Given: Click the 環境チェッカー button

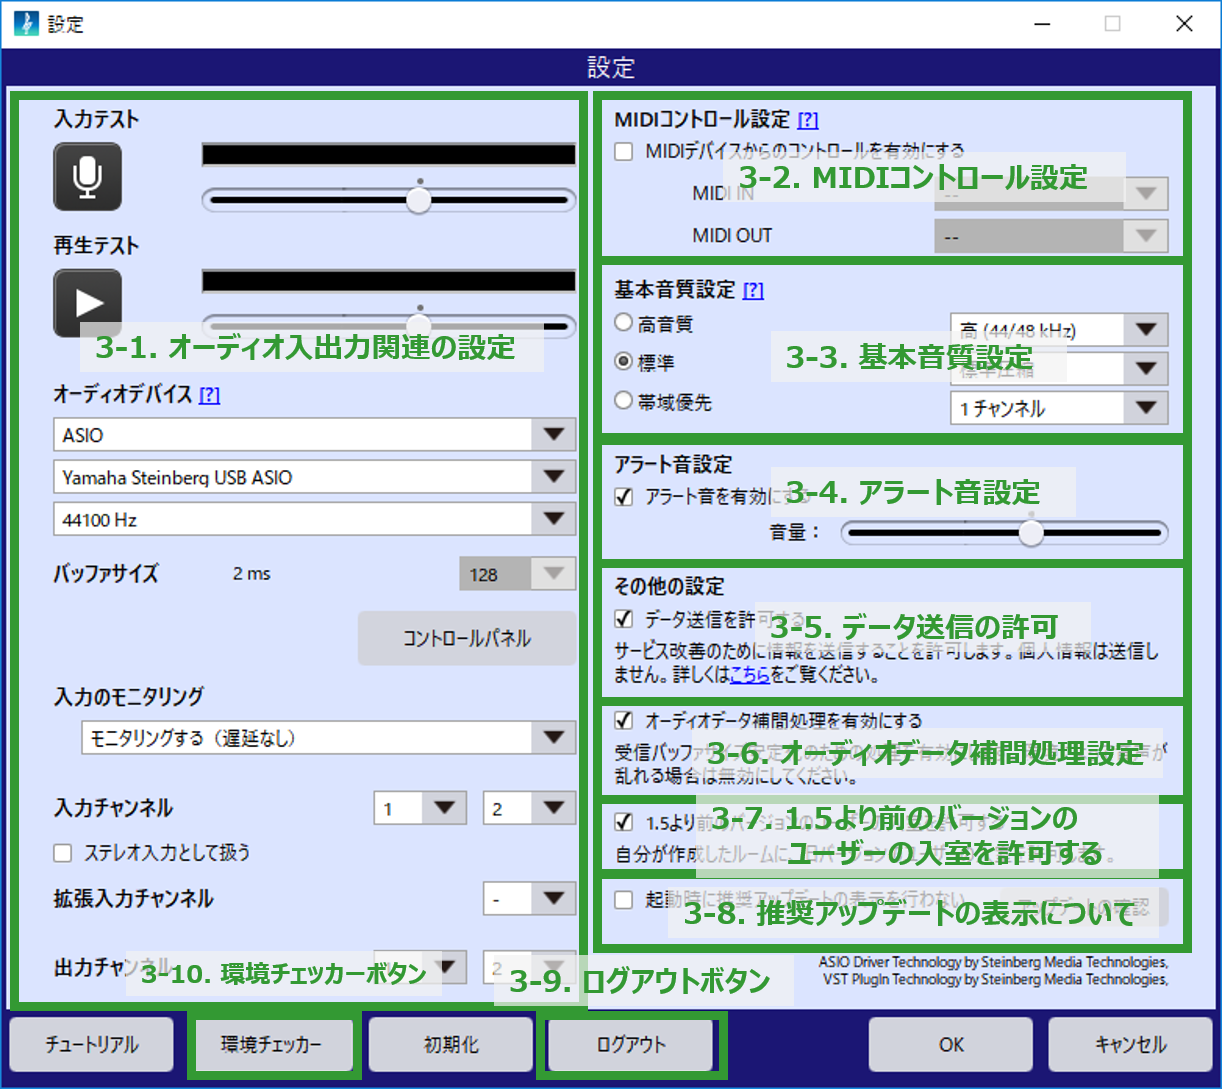Looking at the screenshot, I should tap(272, 1045).
